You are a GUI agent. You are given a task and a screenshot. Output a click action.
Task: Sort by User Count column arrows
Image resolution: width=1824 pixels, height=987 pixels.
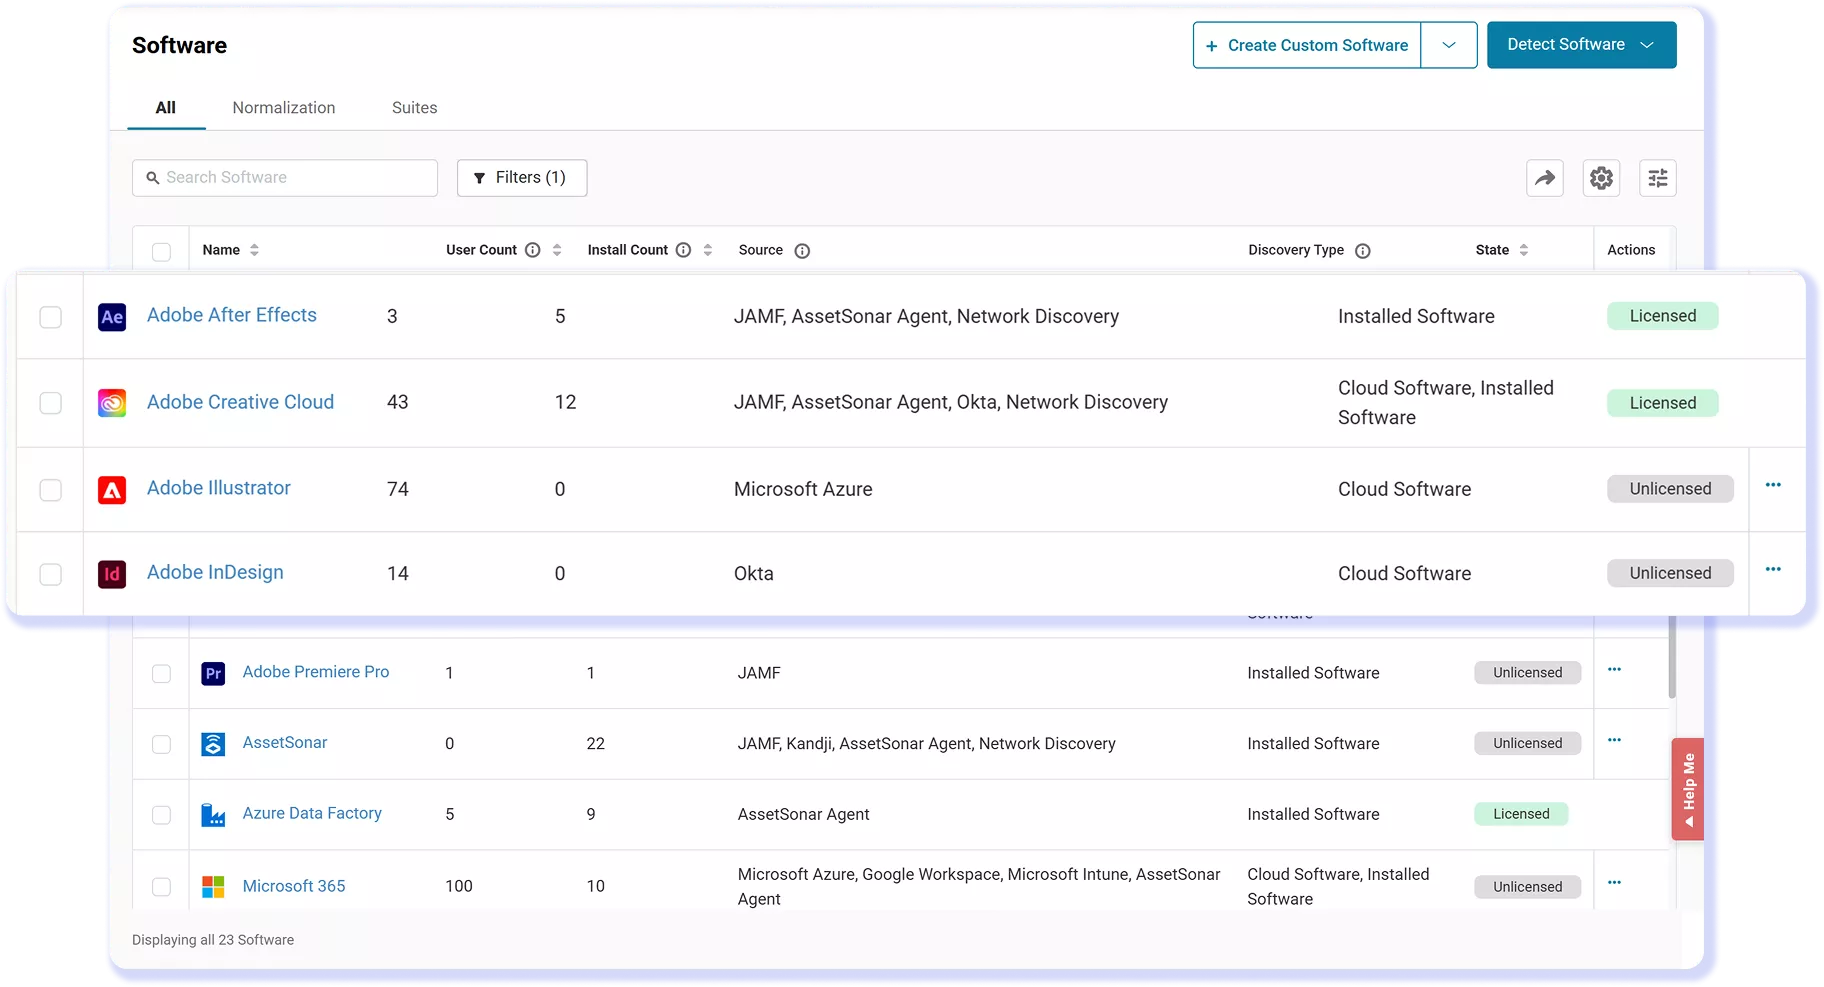point(557,250)
